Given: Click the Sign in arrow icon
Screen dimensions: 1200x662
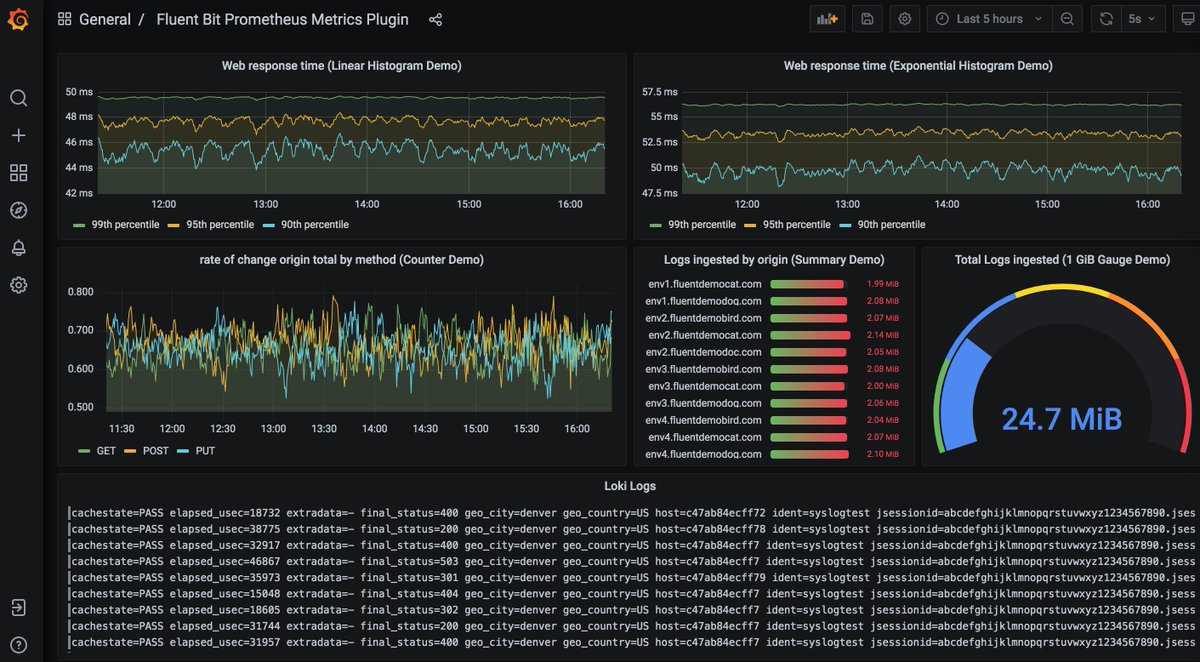Looking at the screenshot, I should 18,607.
